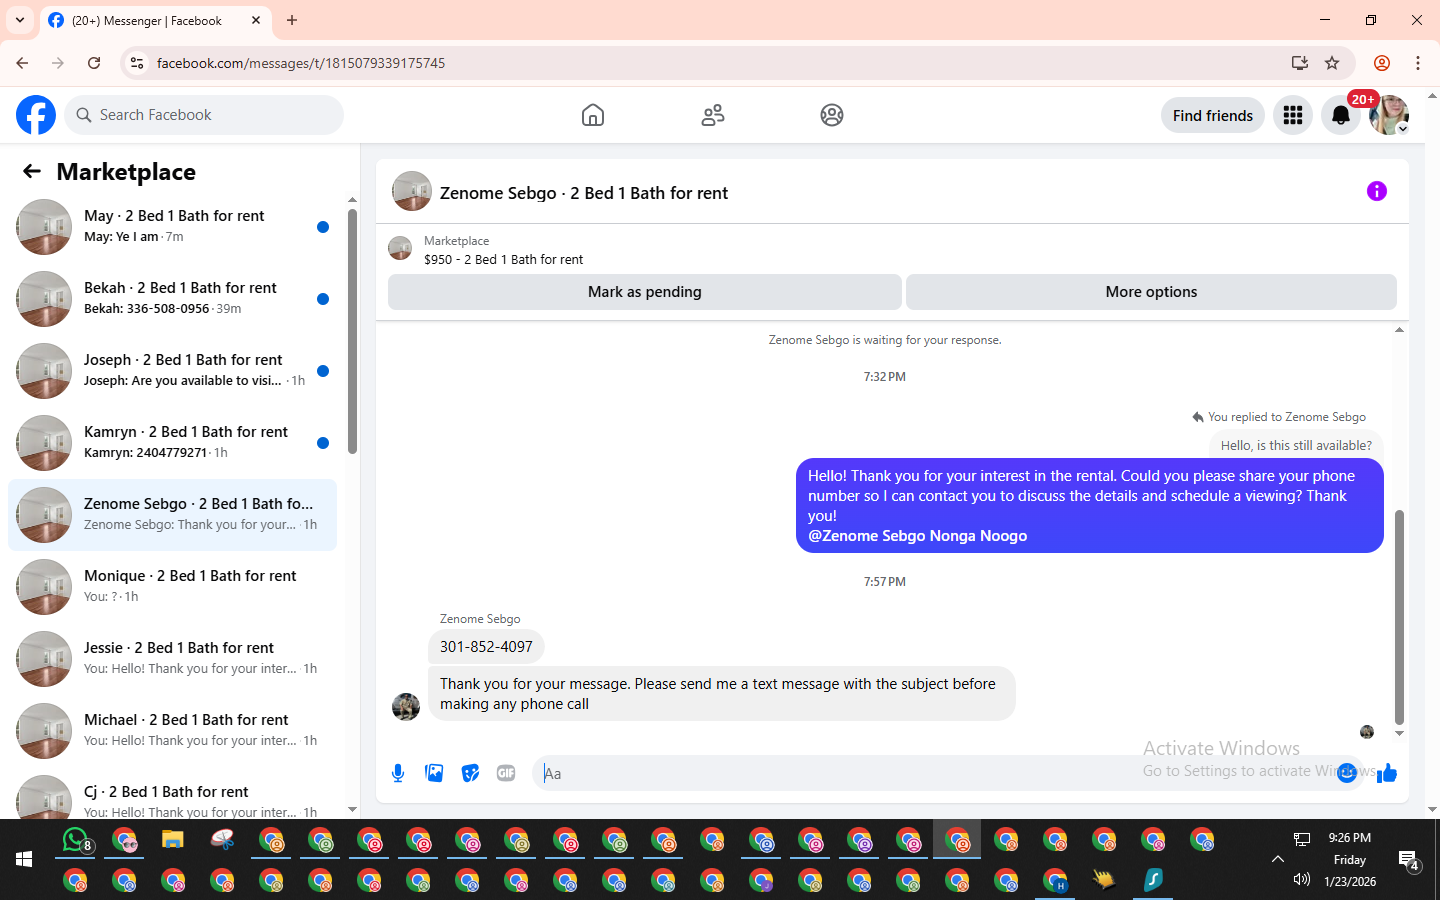This screenshot has height=900, width=1440.
Task: Open the Home feed icon
Action: pyautogui.click(x=593, y=115)
